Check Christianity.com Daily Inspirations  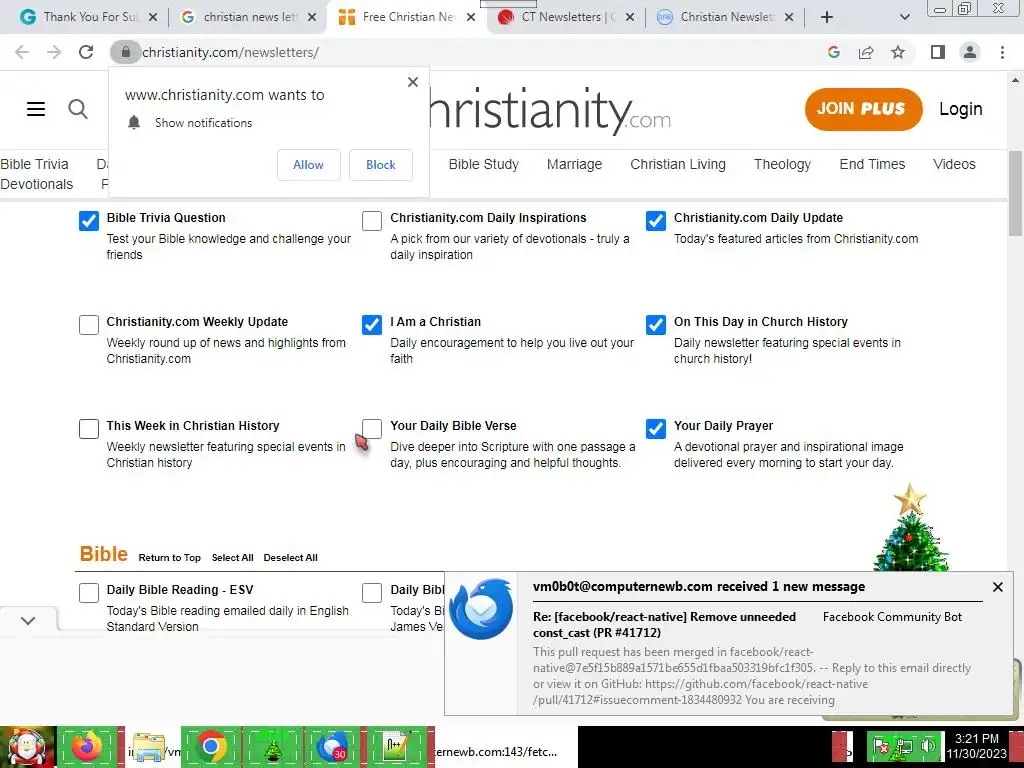pos(372,221)
